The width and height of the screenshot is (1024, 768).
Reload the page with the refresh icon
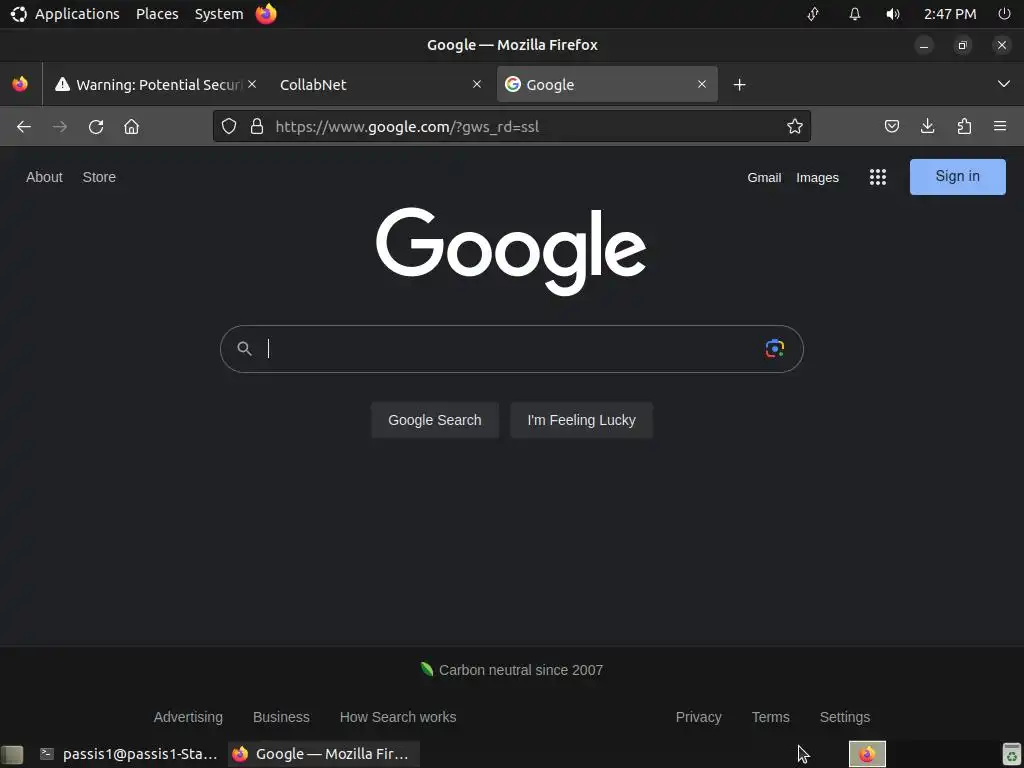(96, 127)
